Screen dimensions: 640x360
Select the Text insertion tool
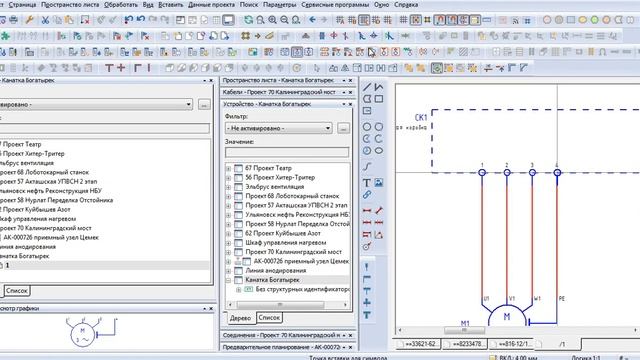[x=367, y=183]
